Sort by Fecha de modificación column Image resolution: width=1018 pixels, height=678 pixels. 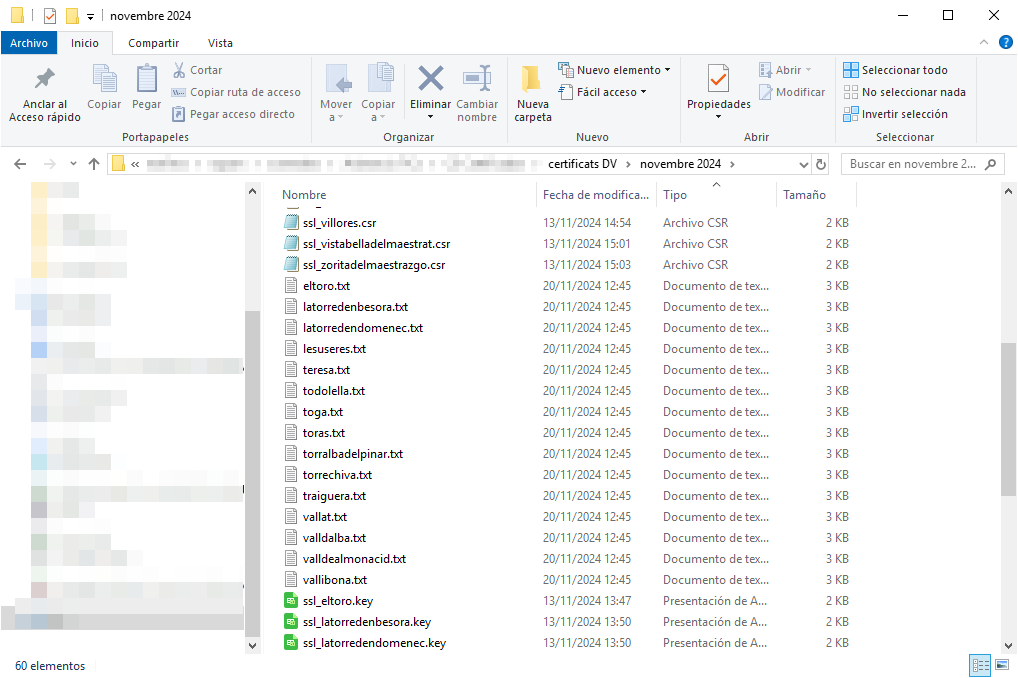coord(595,195)
